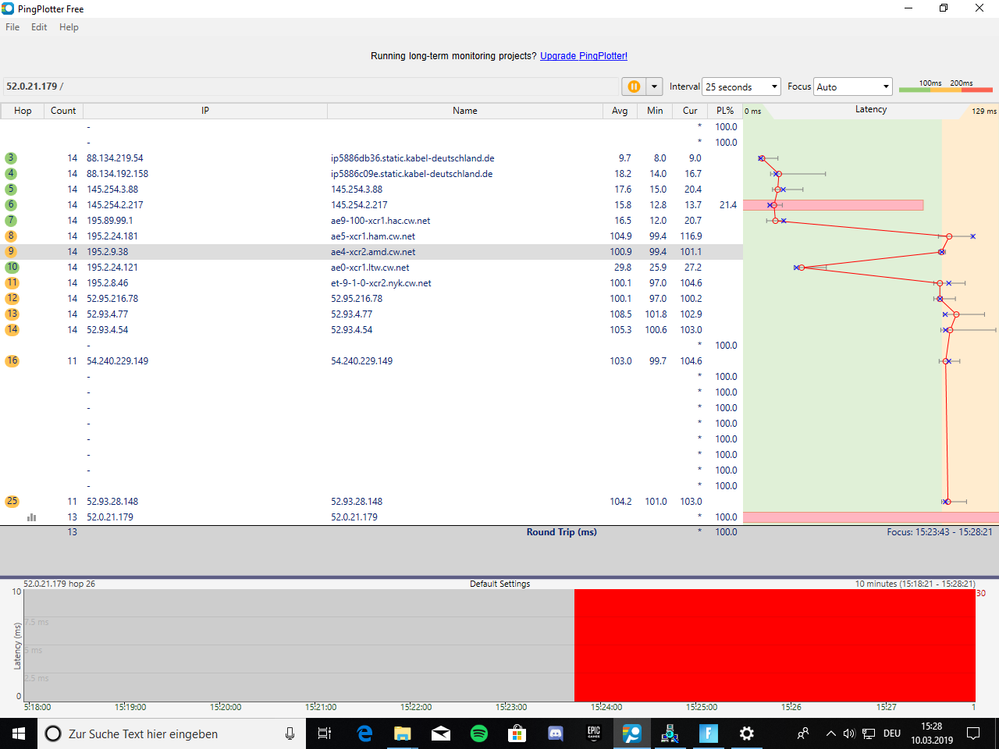Click name et-9-1-0-xcr2.nyk.cw.net
This screenshot has height=749, width=999.
click(x=381, y=283)
